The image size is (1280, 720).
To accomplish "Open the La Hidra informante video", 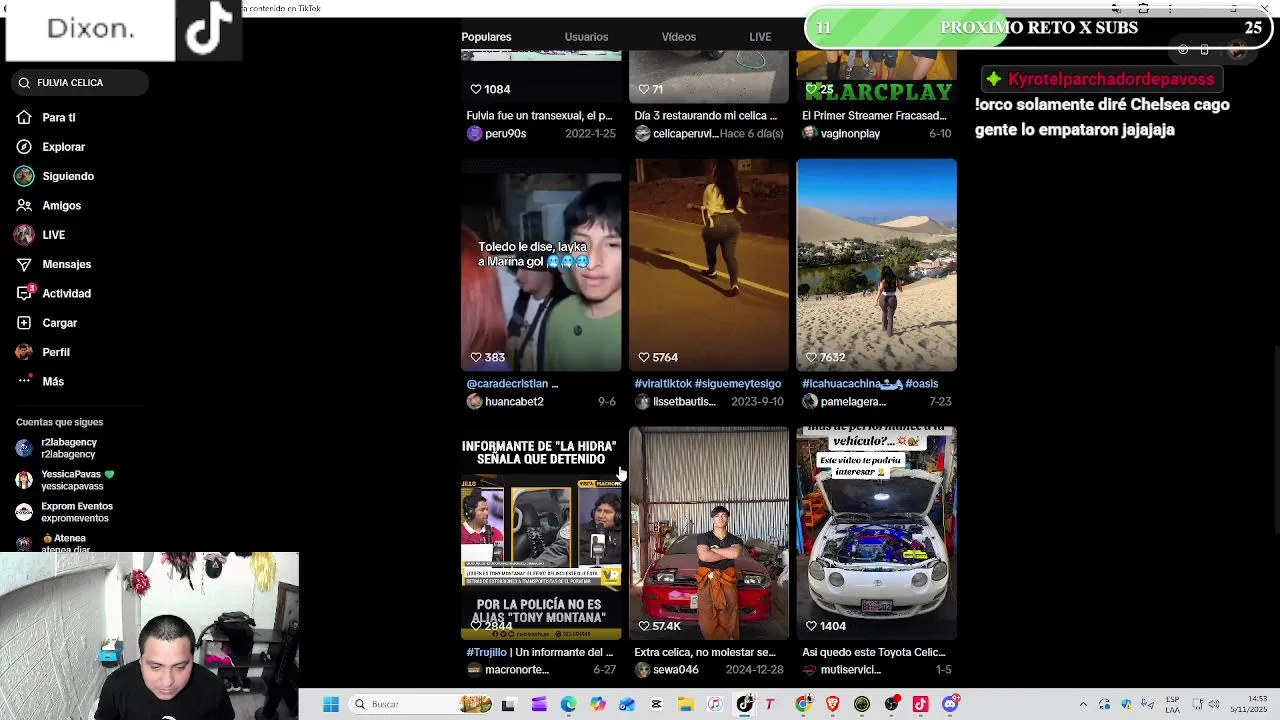I will coord(541,534).
